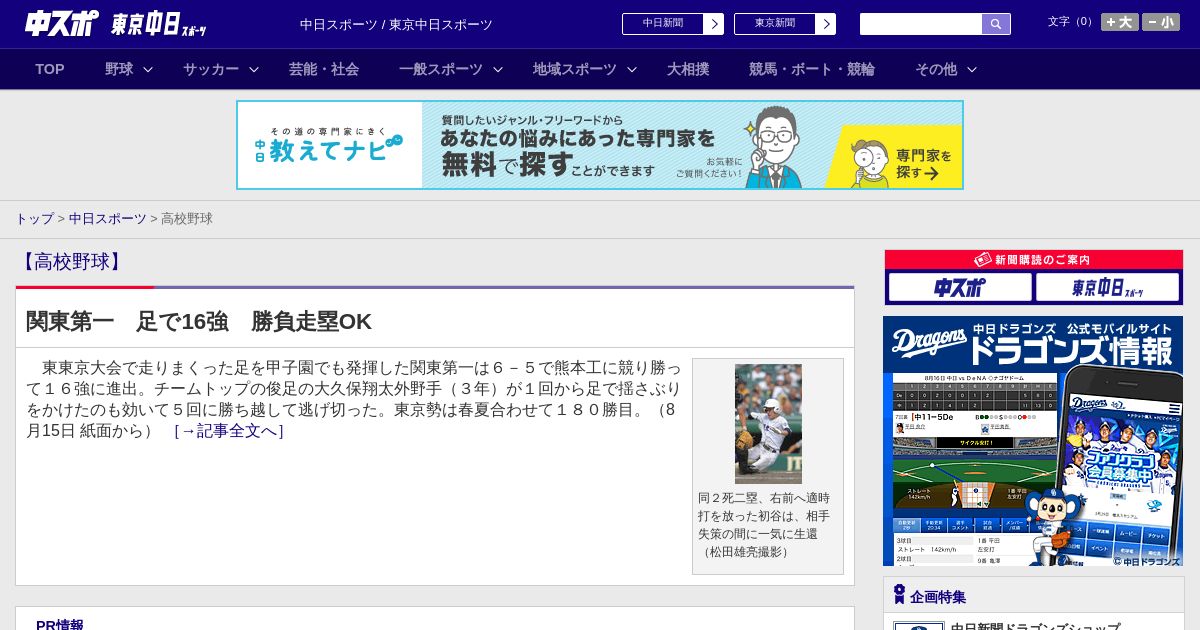Go to 中日スポーツ breadcrumb link
Screen dimensions: 1200x630
tap(108, 218)
